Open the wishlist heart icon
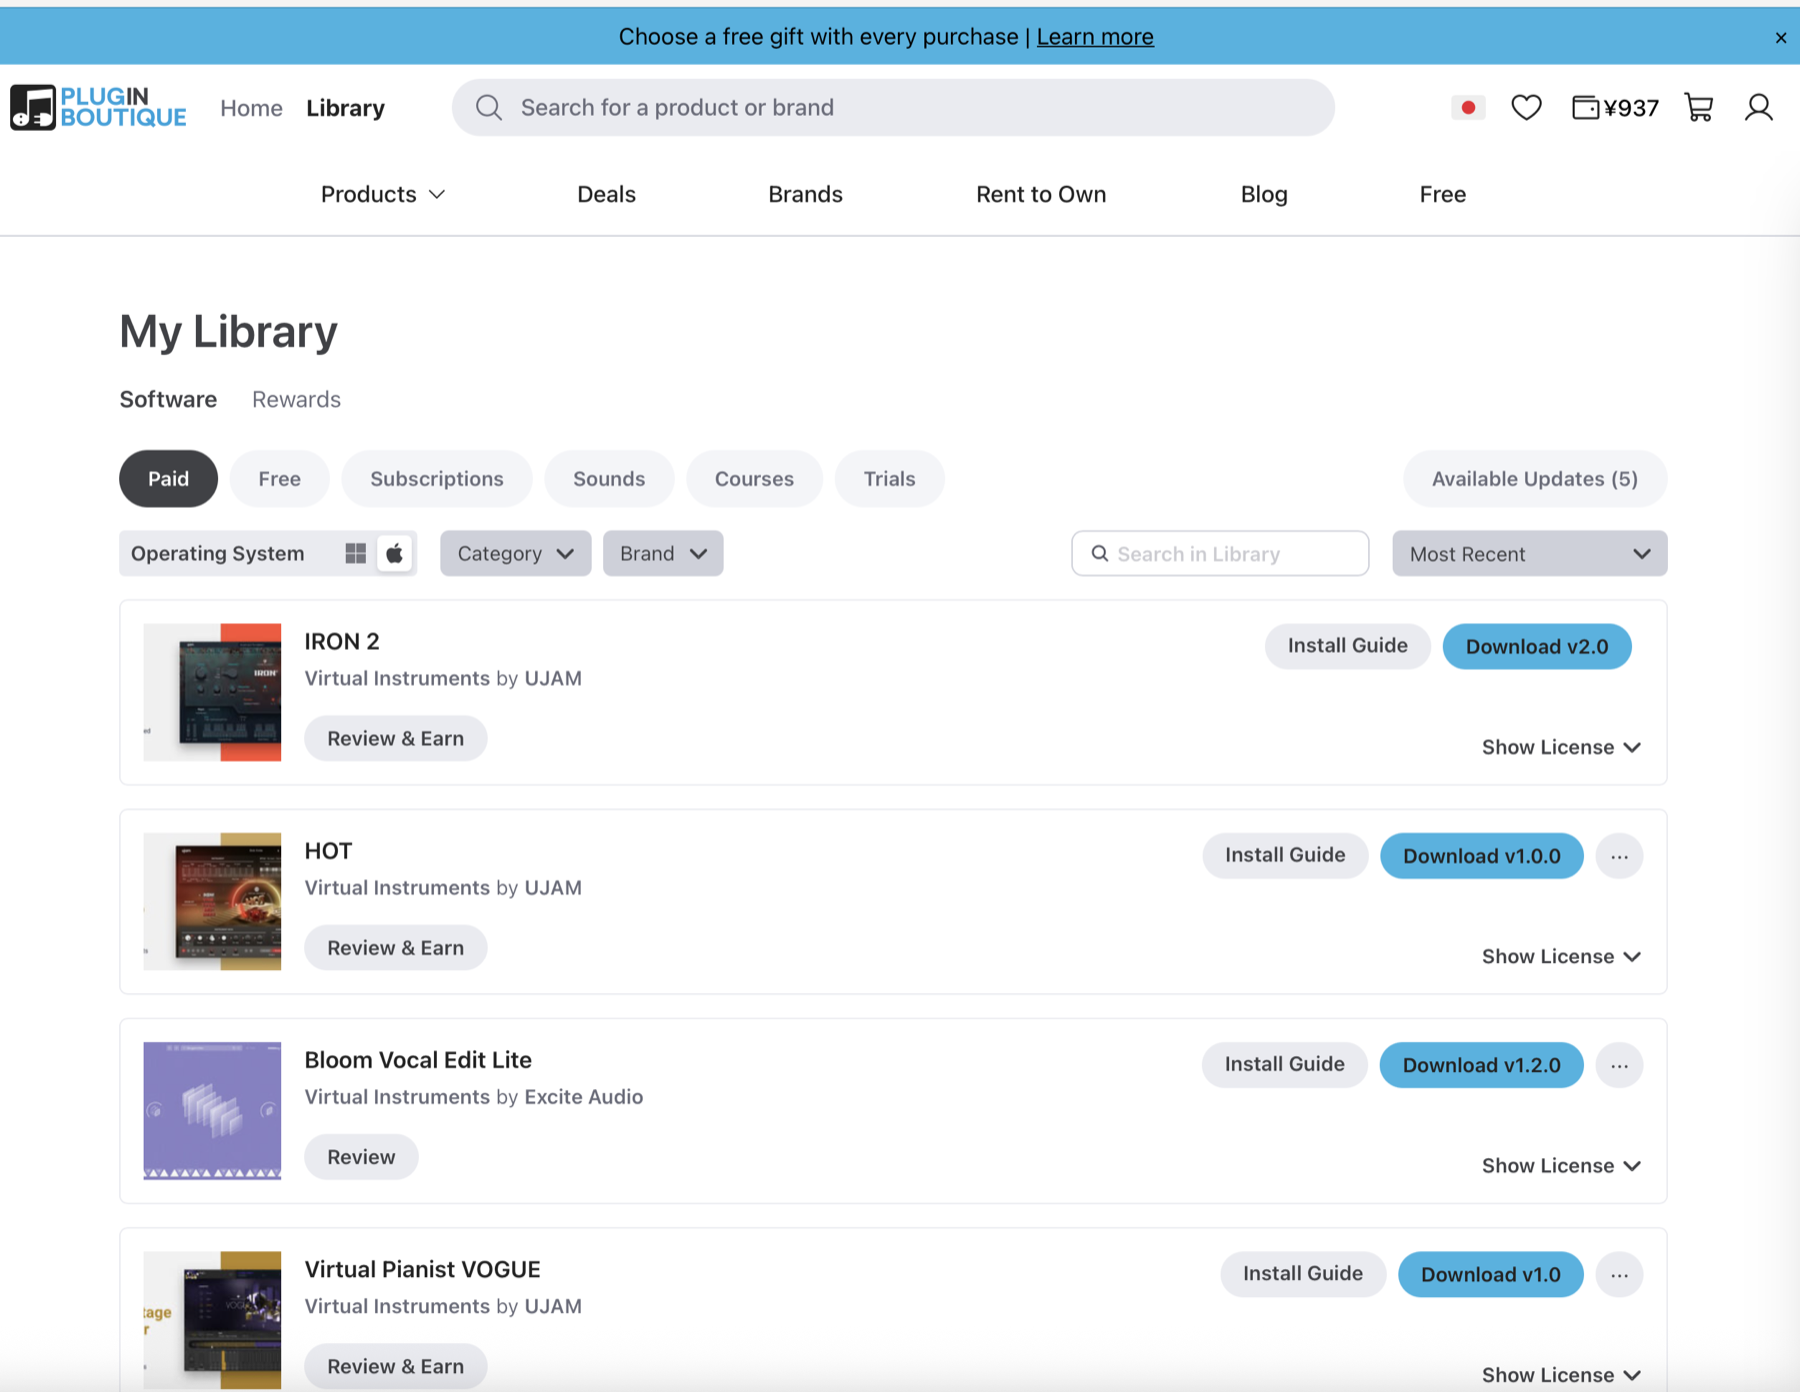Viewport: 1800px width, 1392px height. [x=1526, y=107]
